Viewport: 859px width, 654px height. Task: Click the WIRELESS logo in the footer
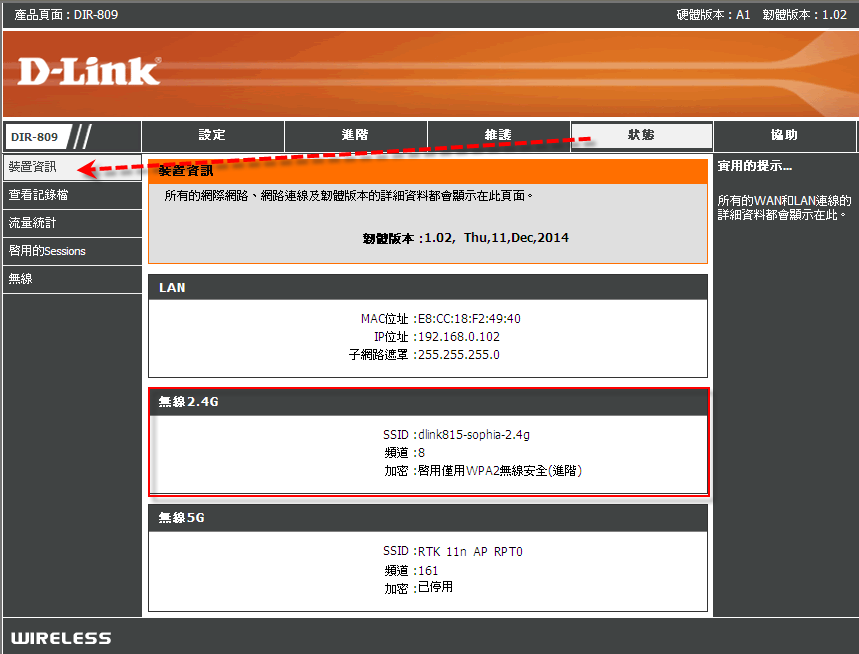tap(61, 638)
